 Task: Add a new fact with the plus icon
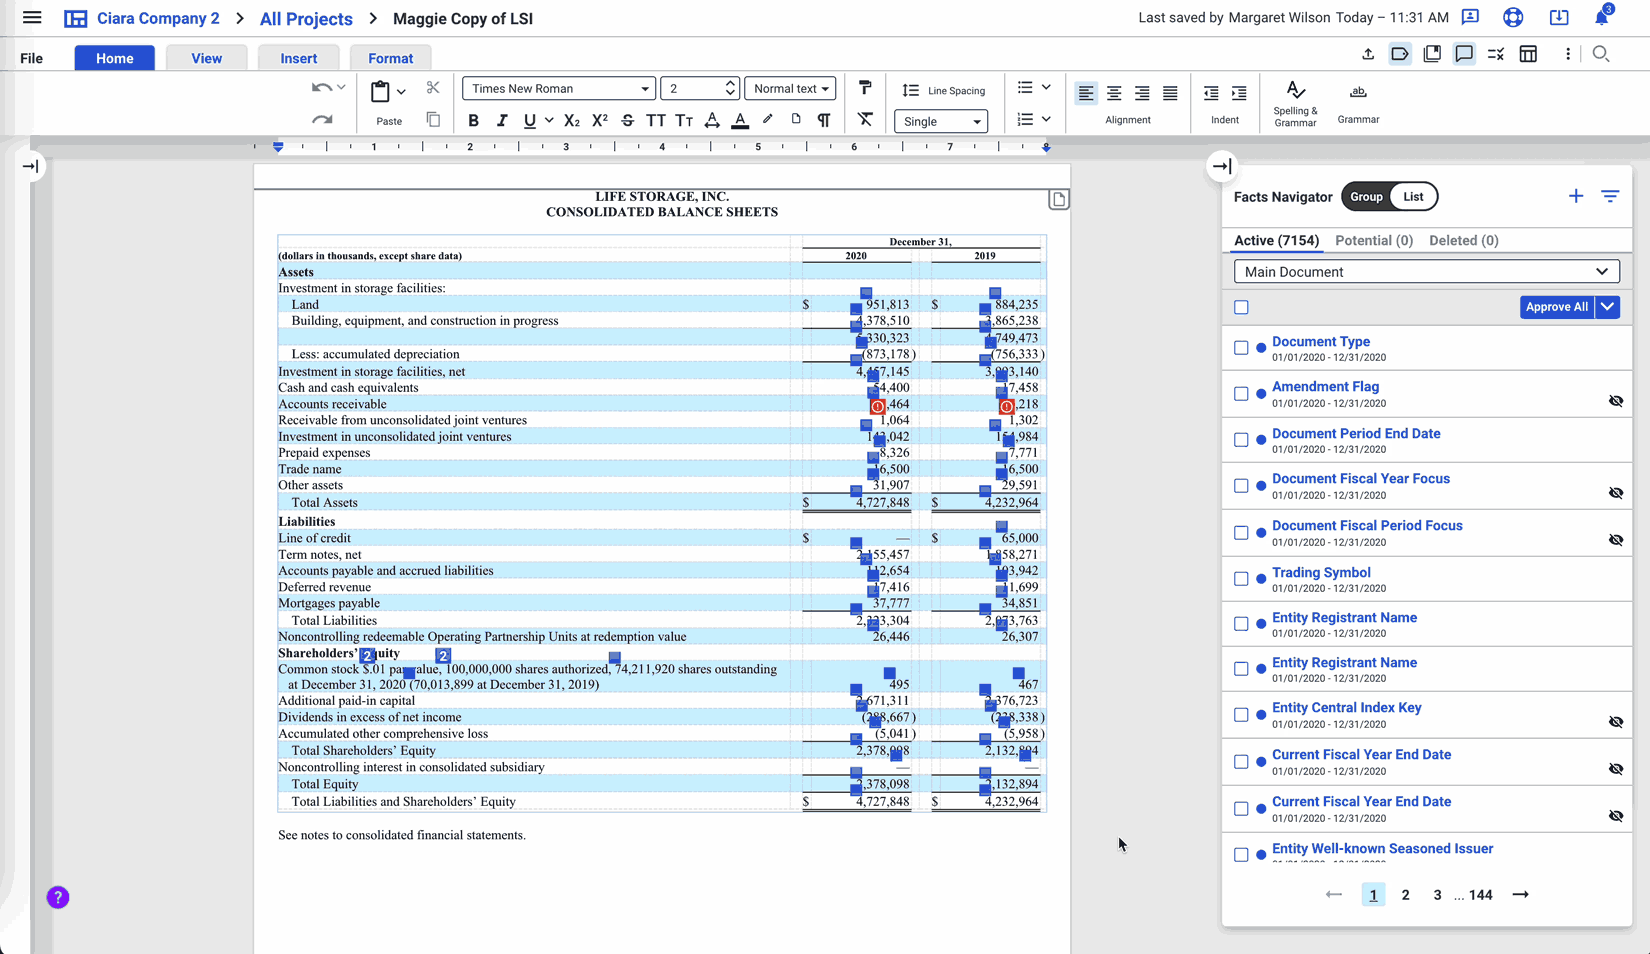coord(1575,196)
